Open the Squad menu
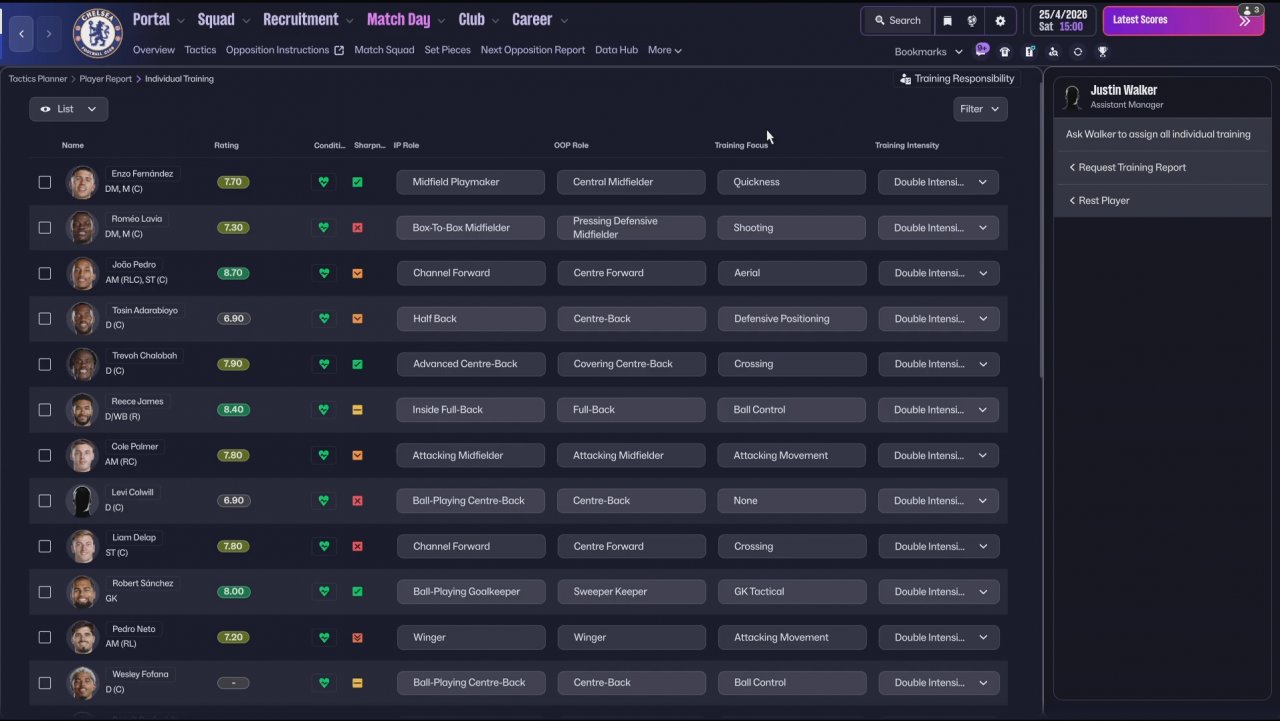 tap(224, 20)
